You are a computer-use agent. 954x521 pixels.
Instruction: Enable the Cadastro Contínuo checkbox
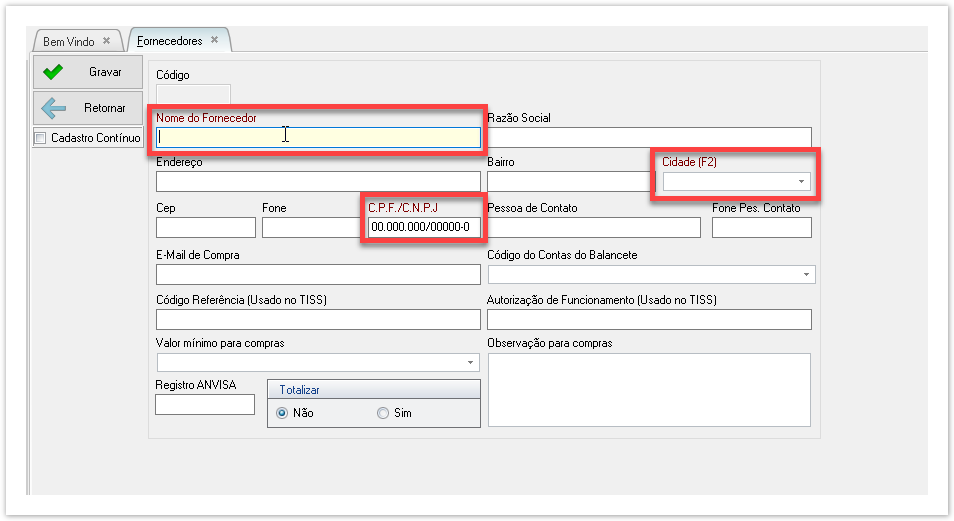coord(40,138)
